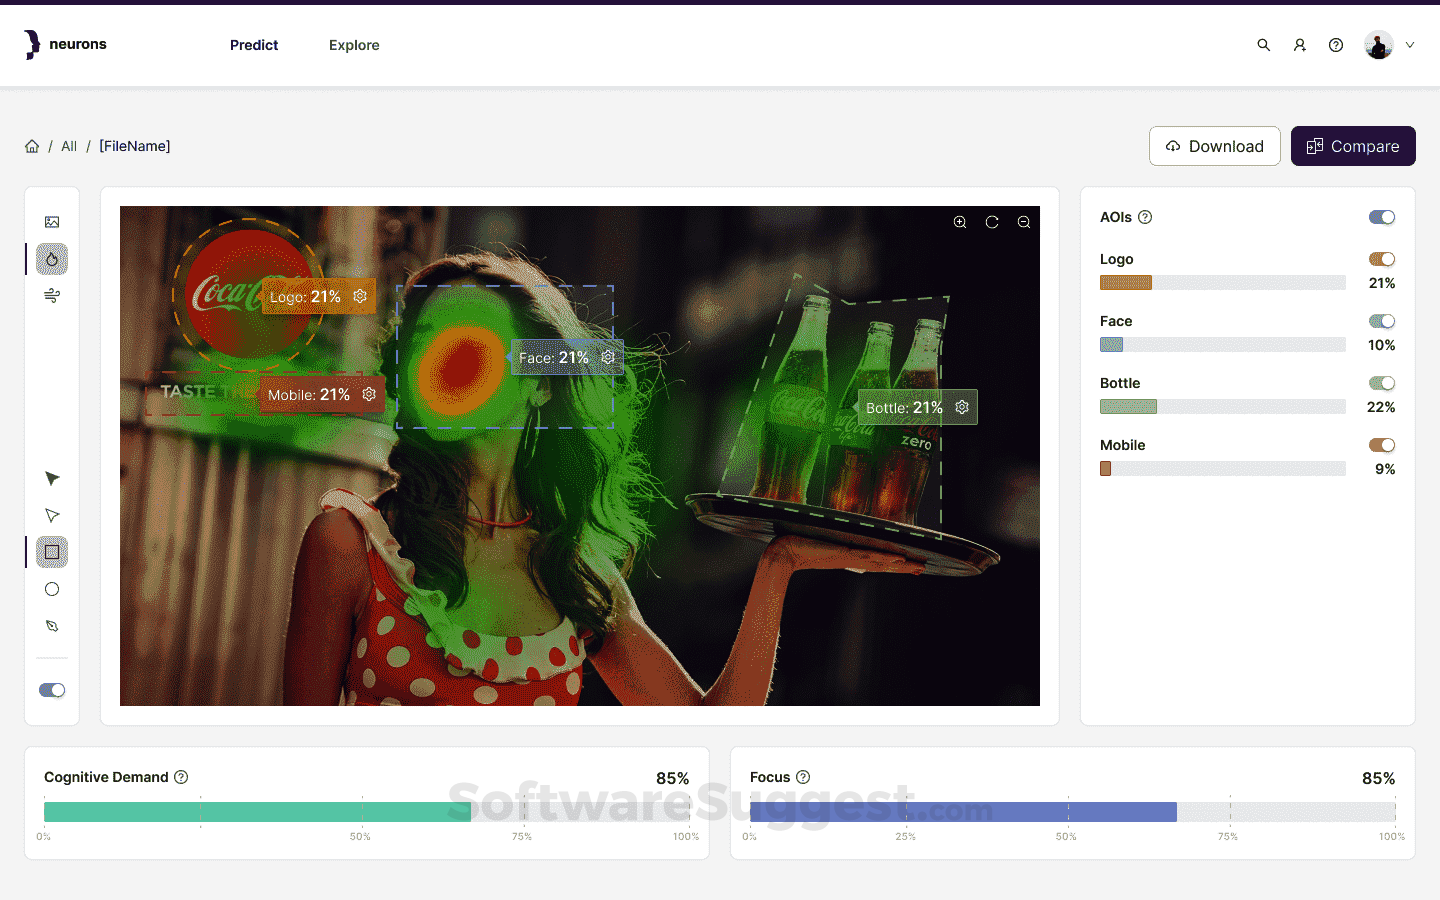The height and width of the screenshot is (900, 1440).
Task: Click the [FileName] breadcrumb
Action: [135, 146]
